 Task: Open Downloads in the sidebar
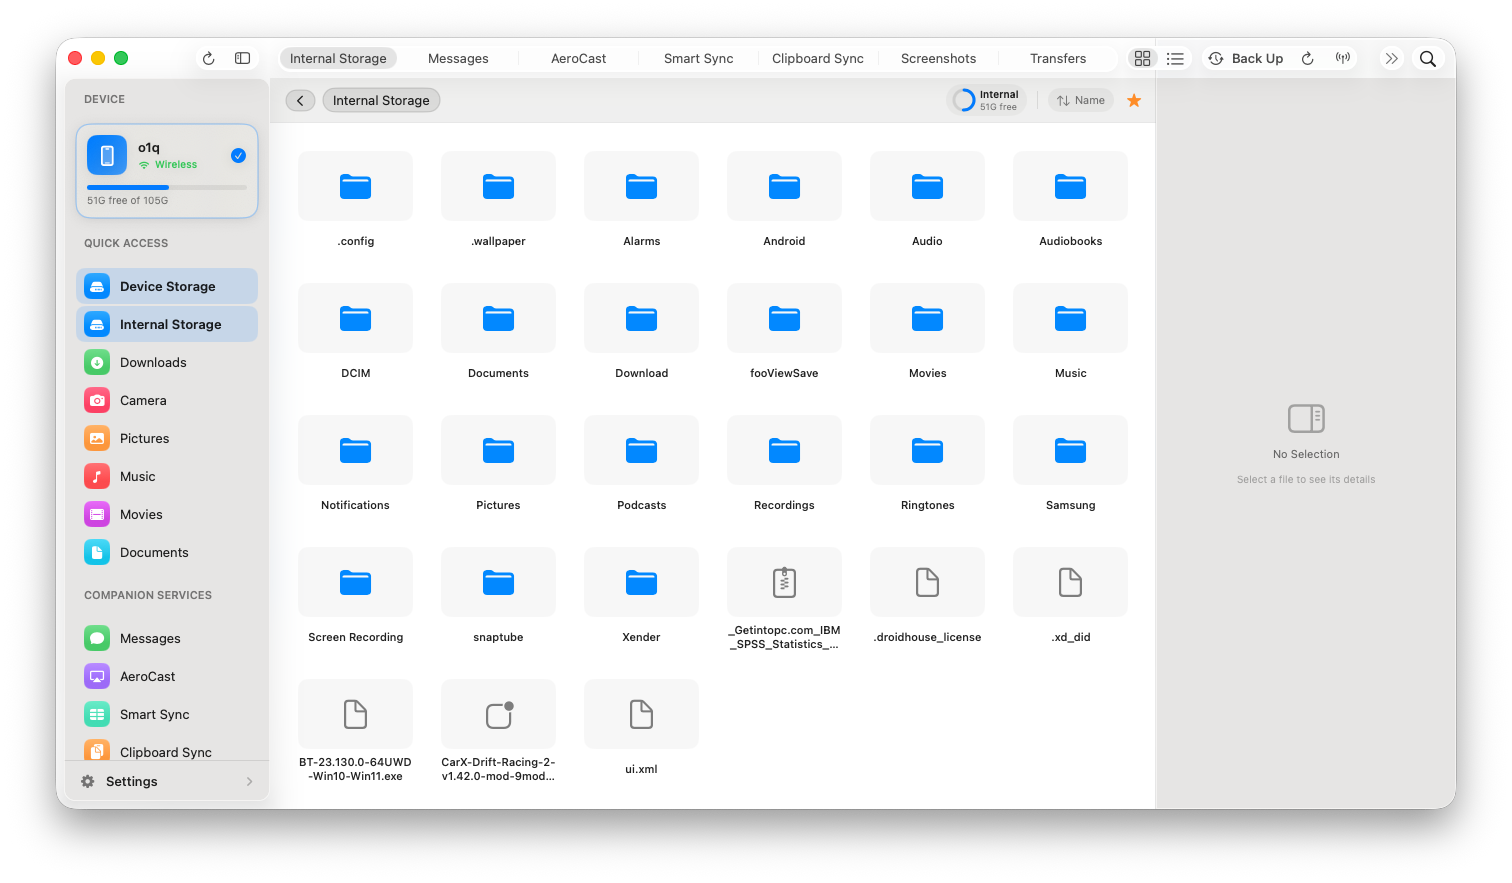(167, 362)
